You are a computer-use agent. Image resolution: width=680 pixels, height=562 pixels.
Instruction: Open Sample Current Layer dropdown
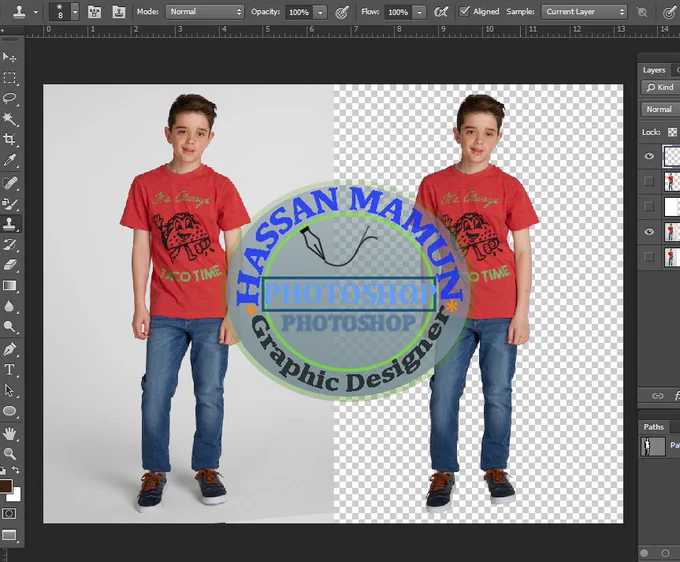[584, 12]
